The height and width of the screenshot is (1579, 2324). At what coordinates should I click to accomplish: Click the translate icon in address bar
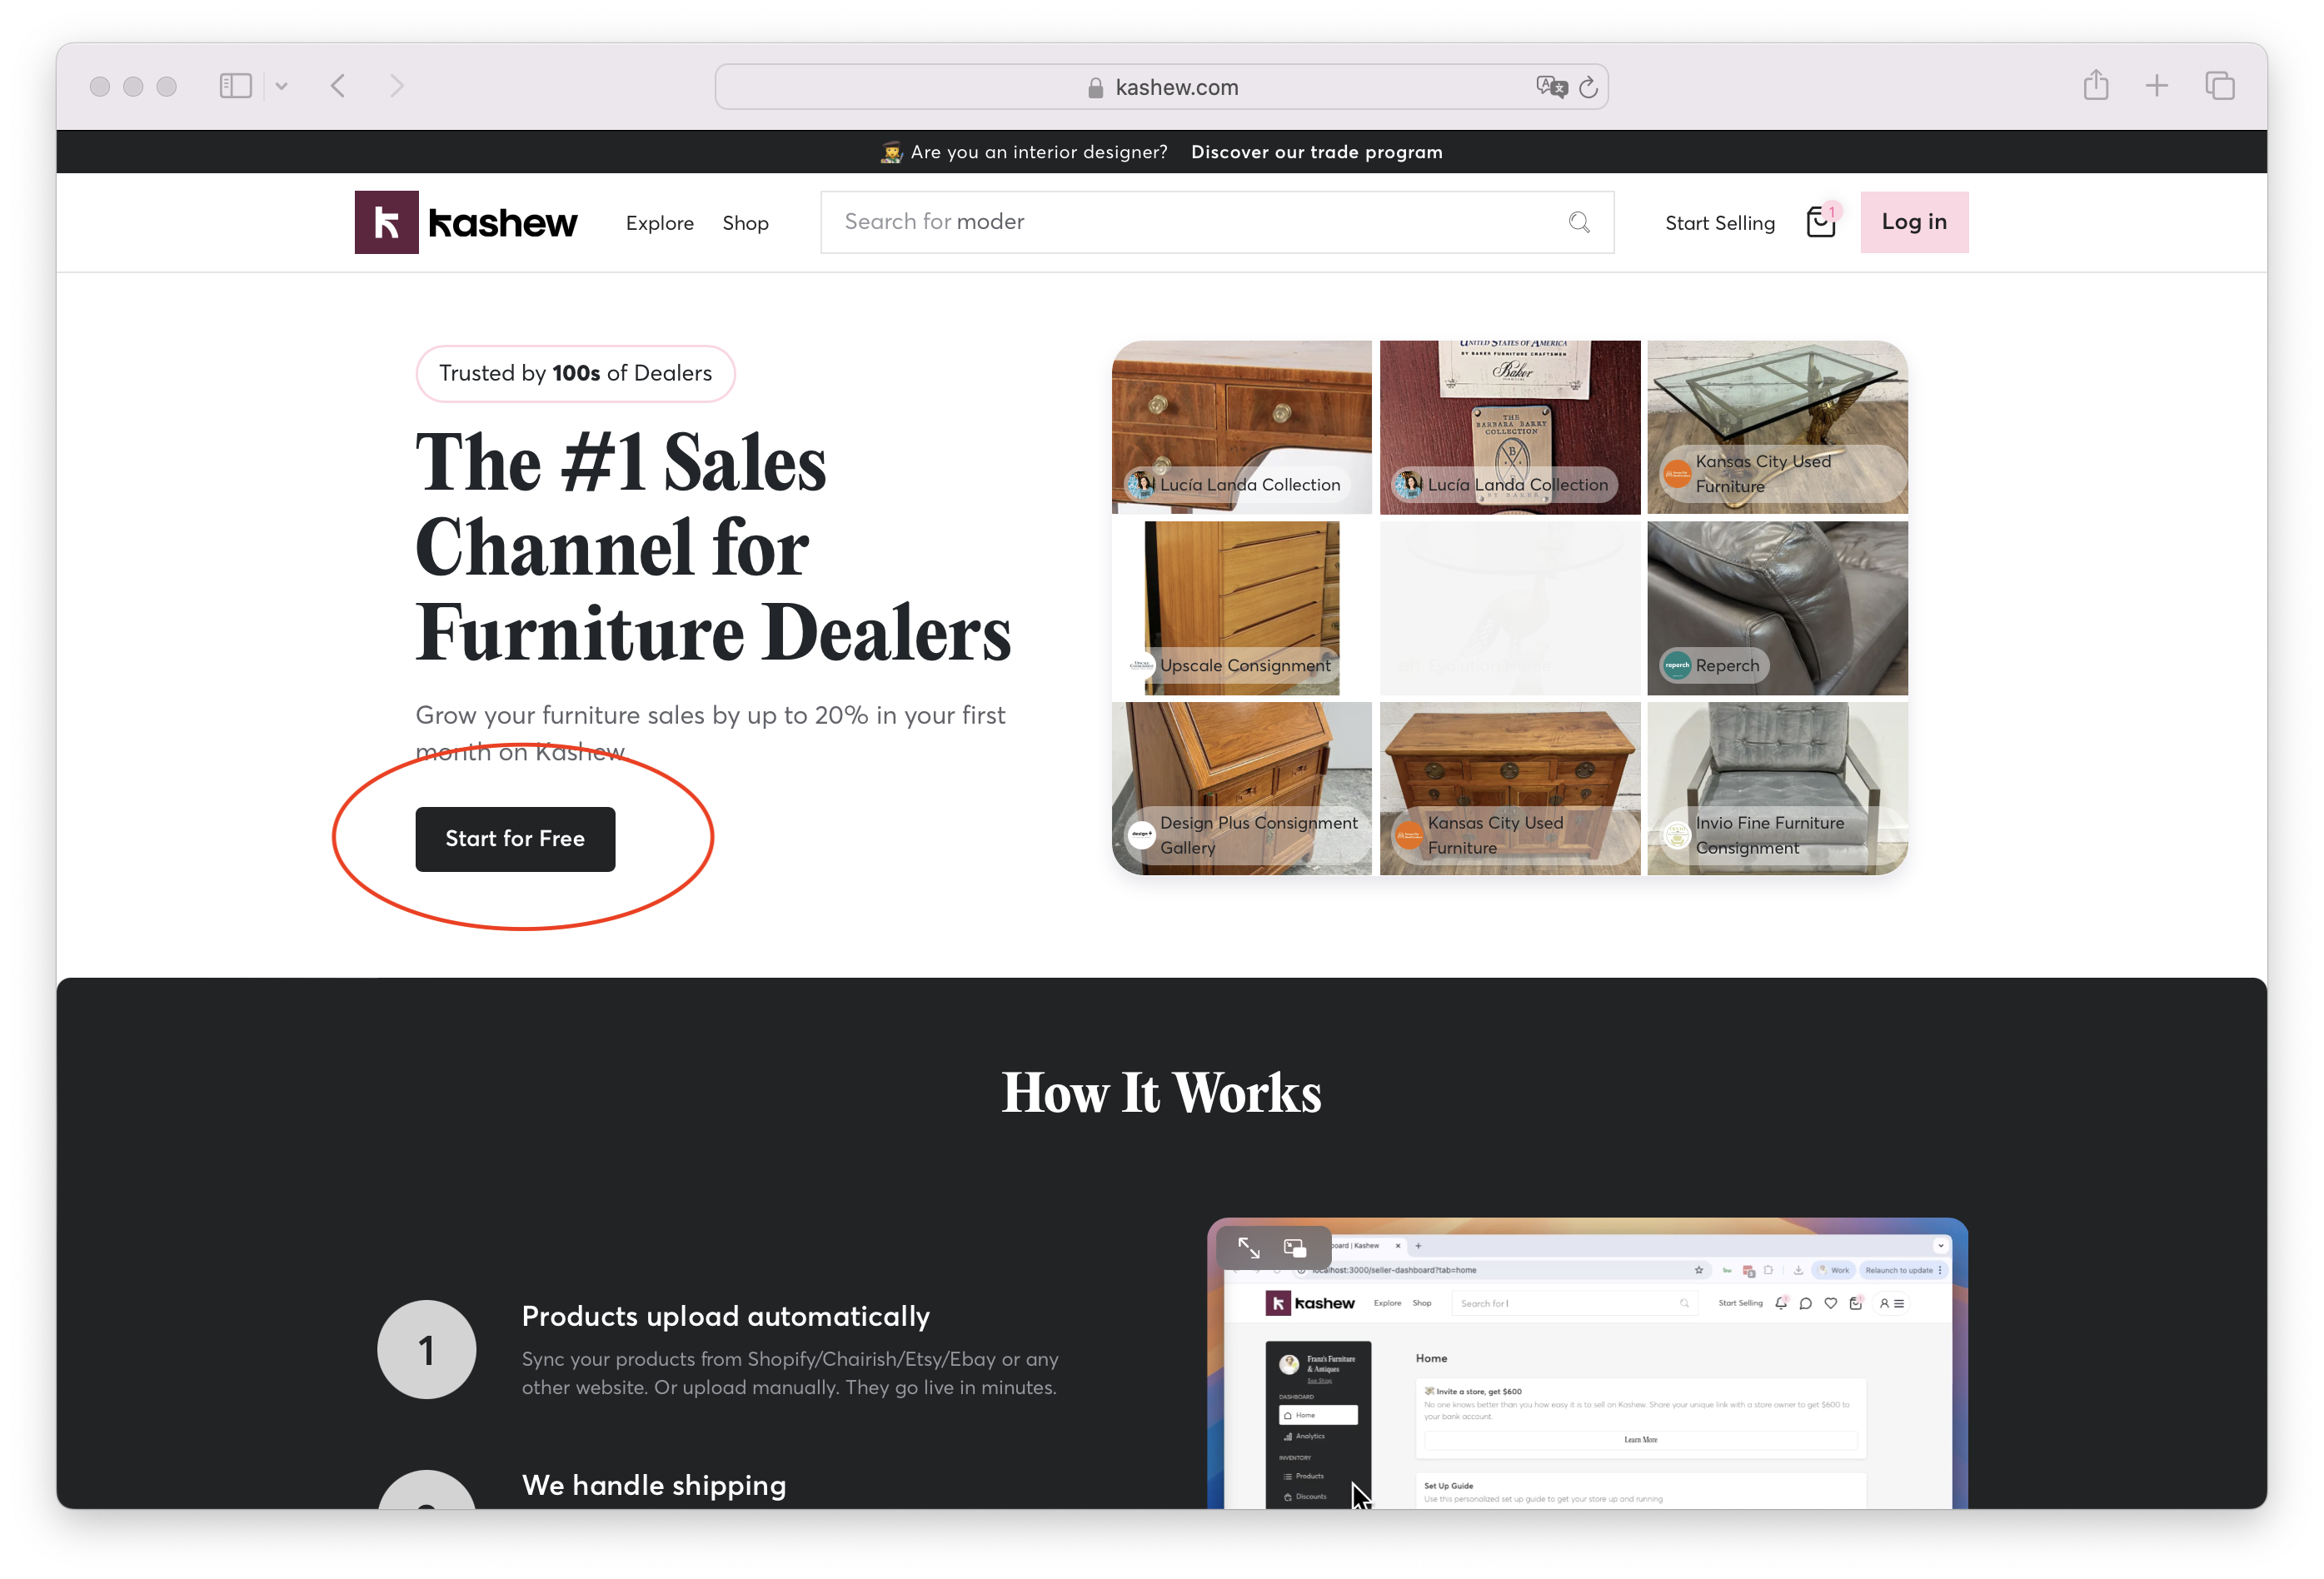(x=1551, y=87)
